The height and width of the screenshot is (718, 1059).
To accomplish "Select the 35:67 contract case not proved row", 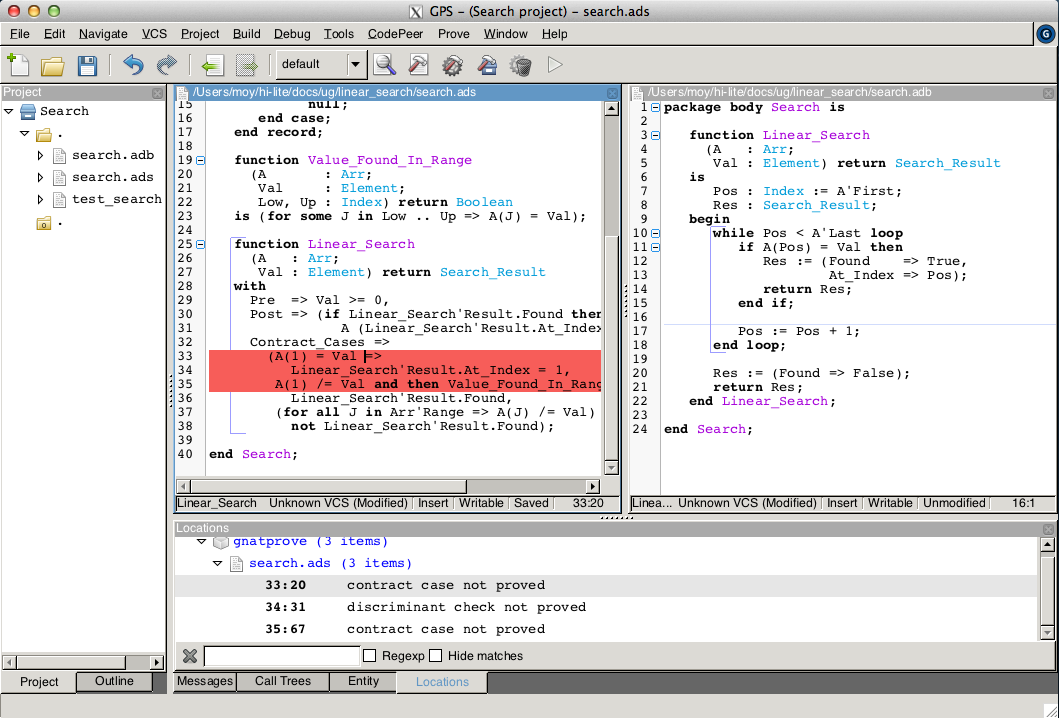I will coord(606,630).
